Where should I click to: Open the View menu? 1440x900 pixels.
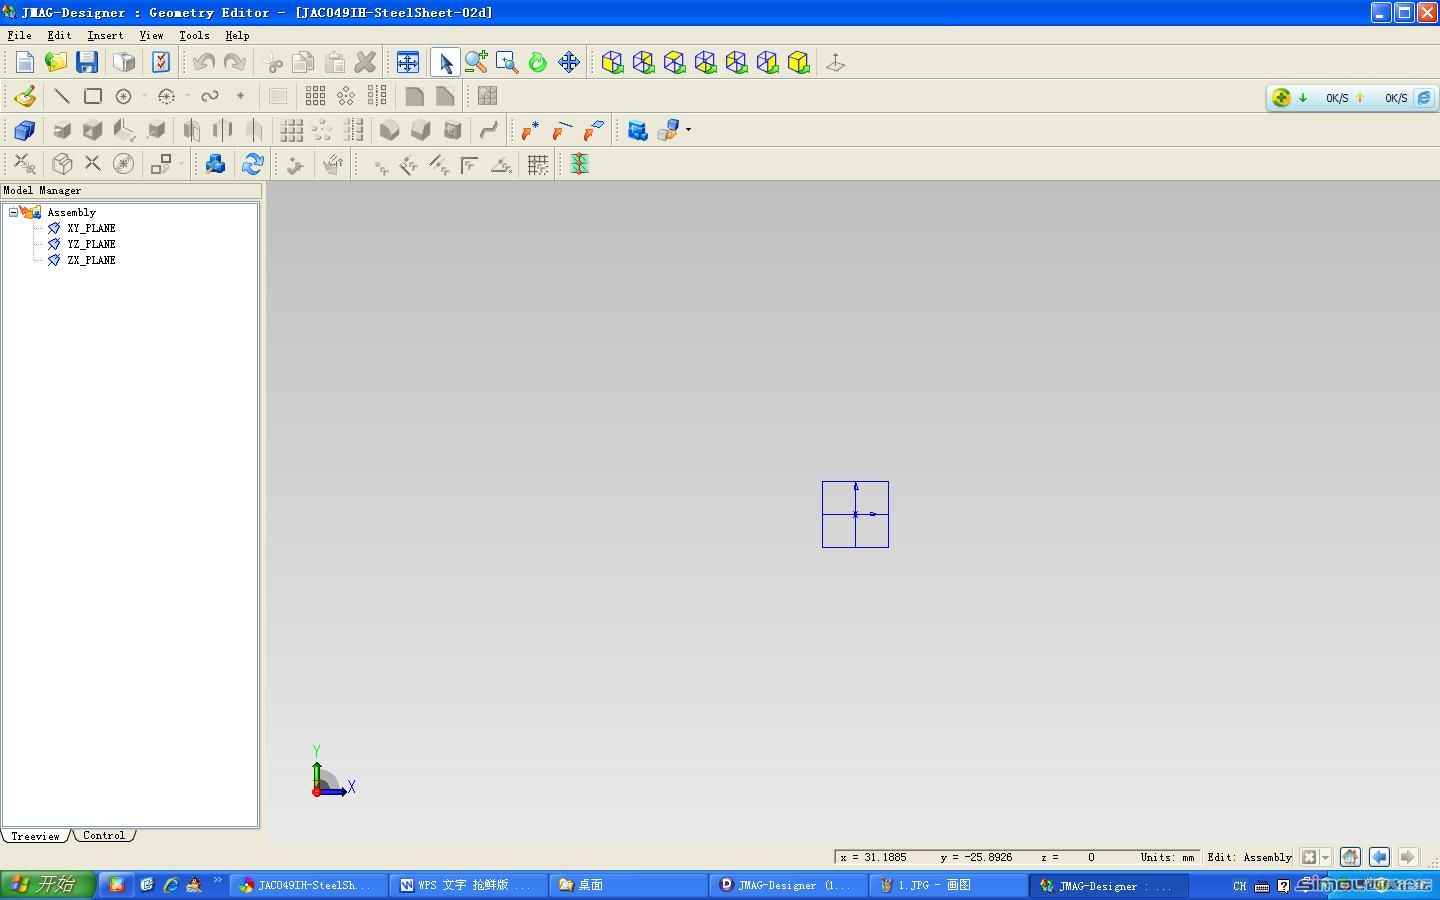(x=151, y=35)
